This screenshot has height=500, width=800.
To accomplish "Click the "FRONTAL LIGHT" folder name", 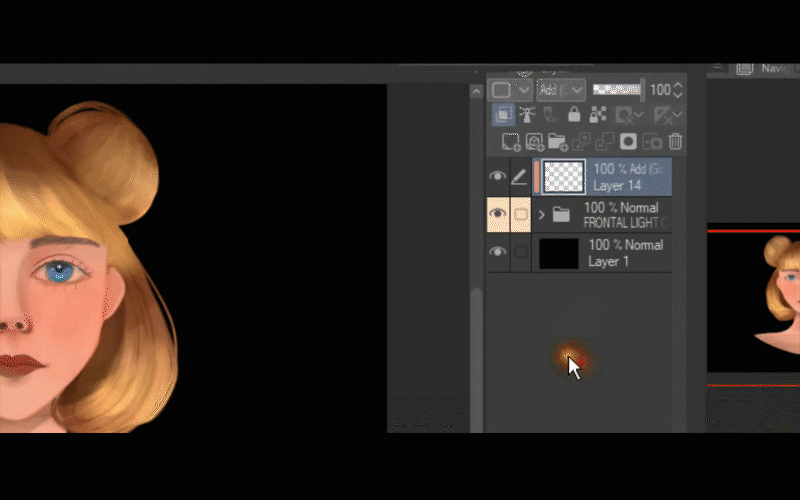I will click(x=625, y=223).
